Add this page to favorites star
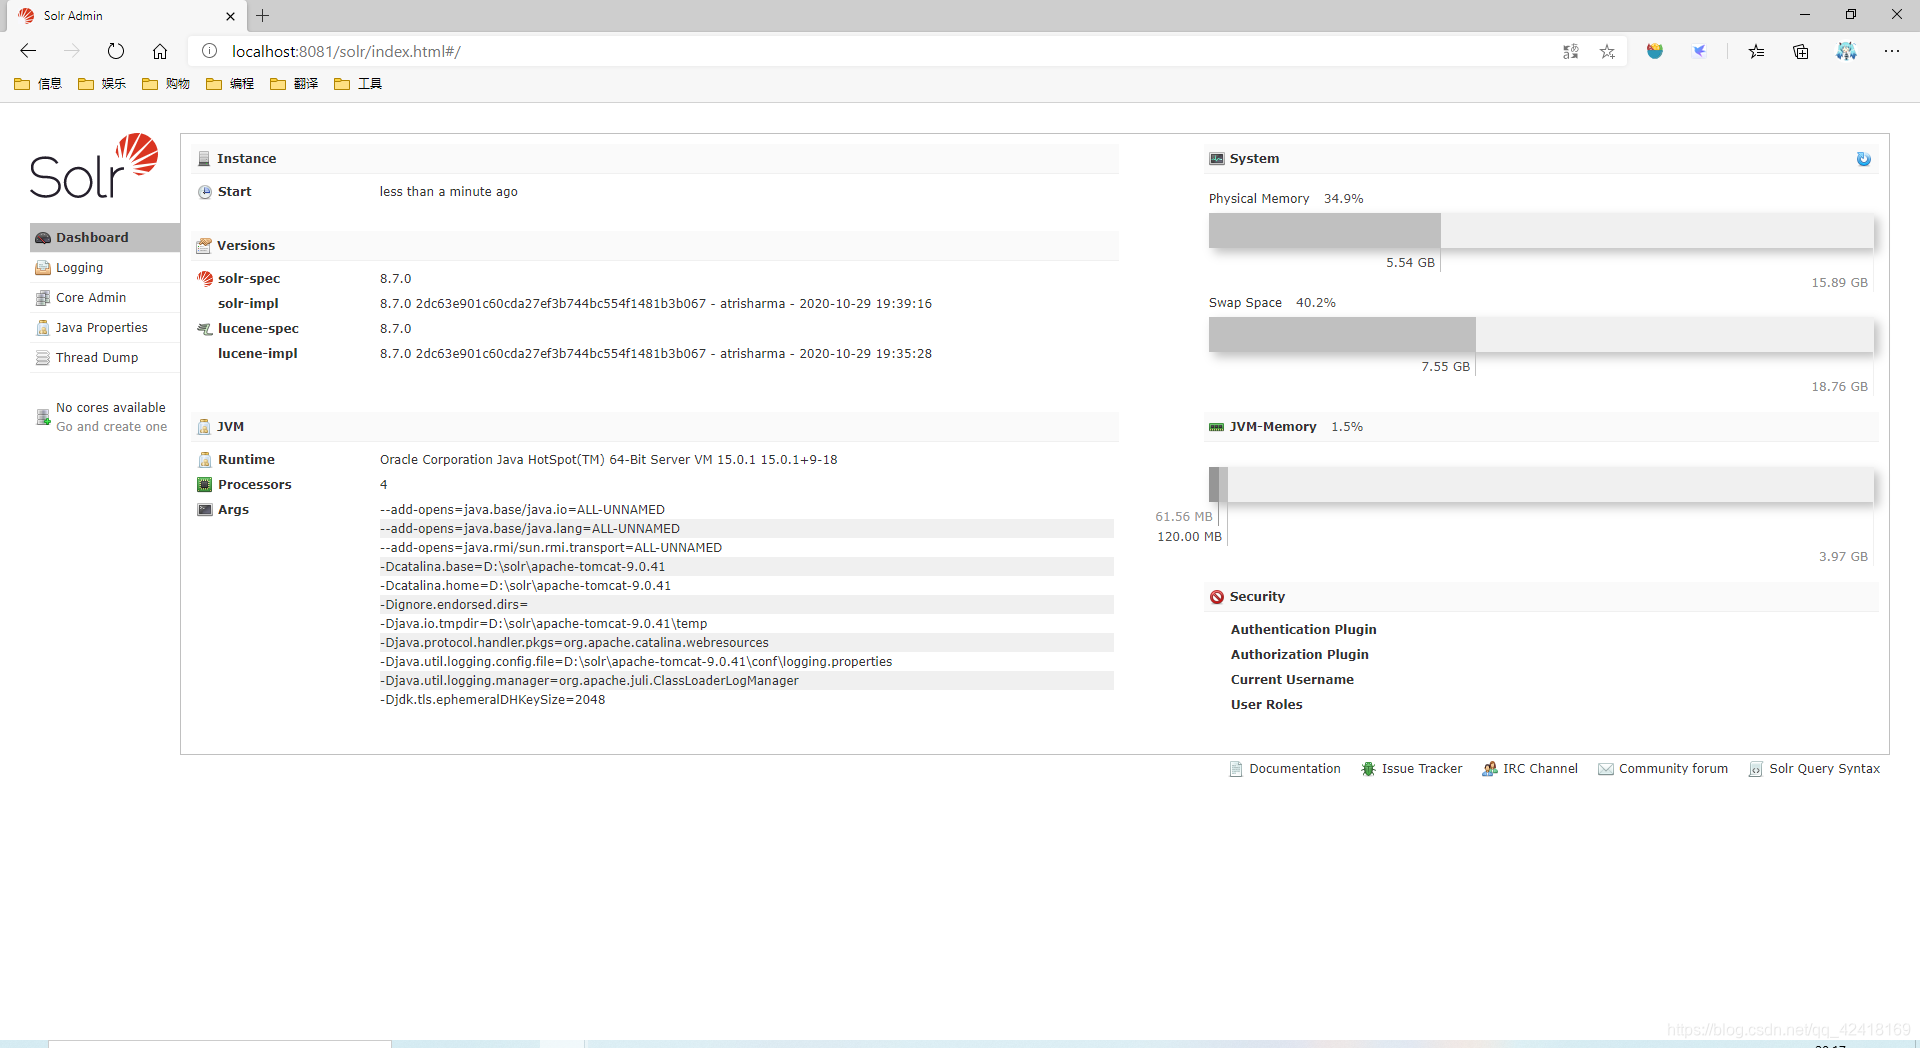This screenshot has height=1048, width=1920. [1607, 51]
